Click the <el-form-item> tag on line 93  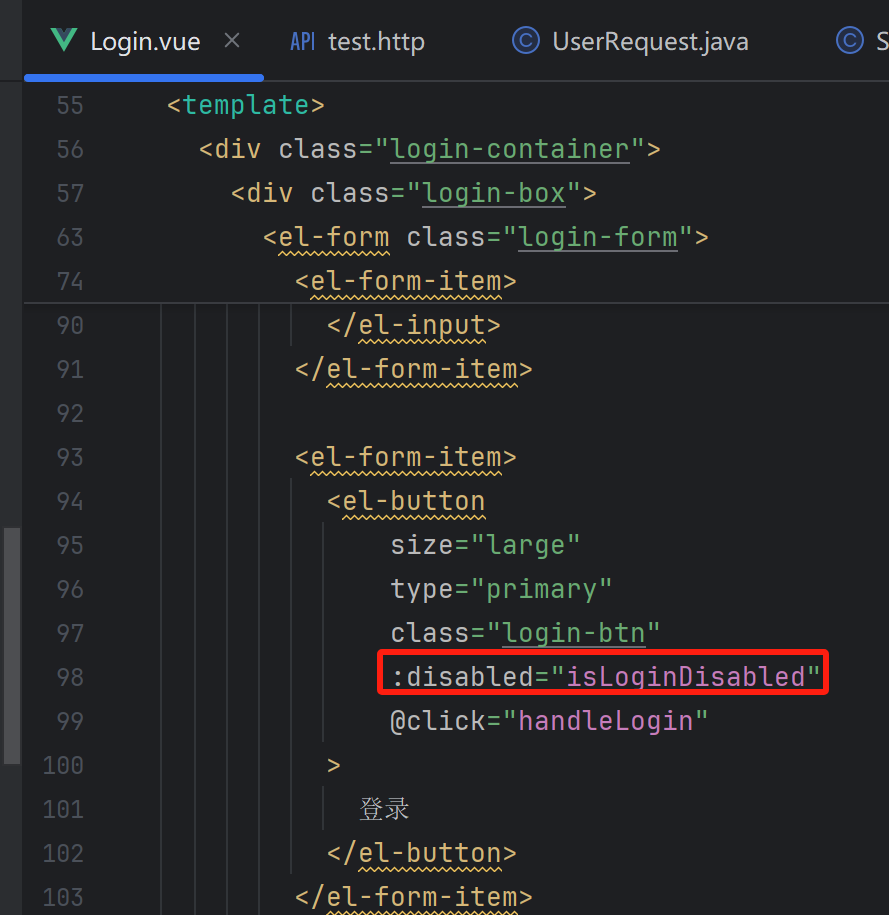point(406,458)
